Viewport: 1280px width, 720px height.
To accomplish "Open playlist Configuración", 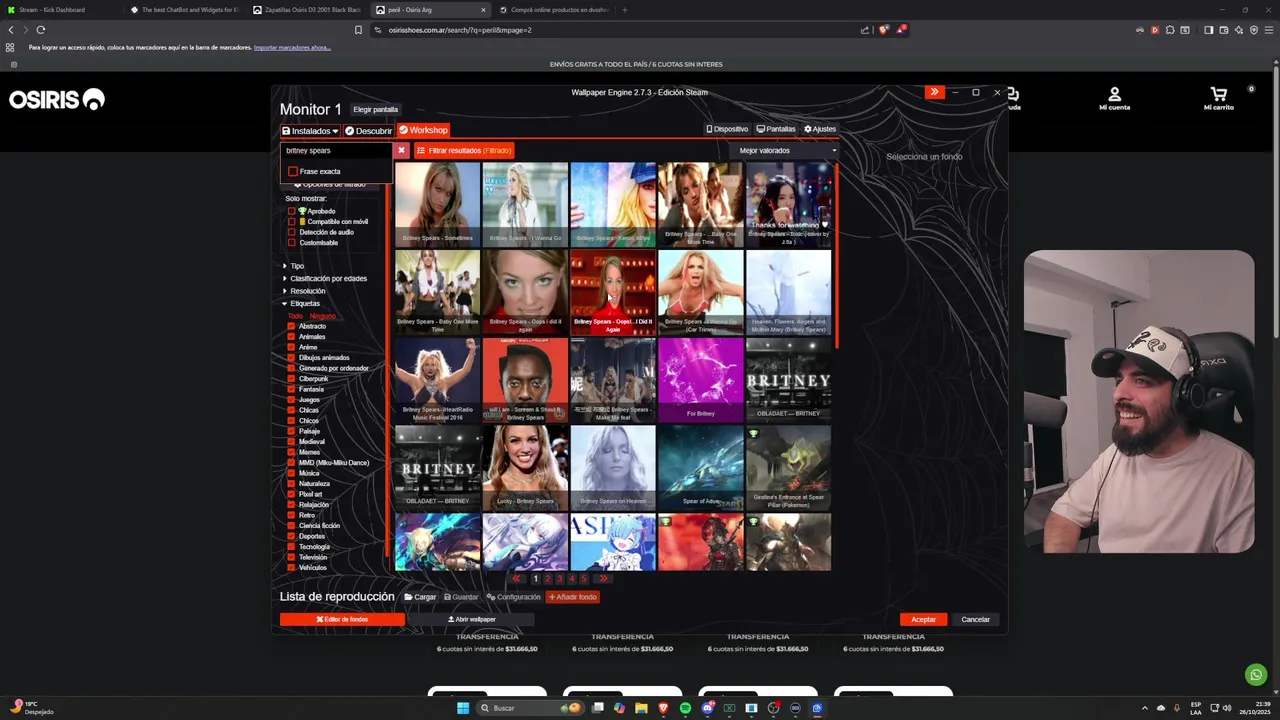I will pos(513,597).
